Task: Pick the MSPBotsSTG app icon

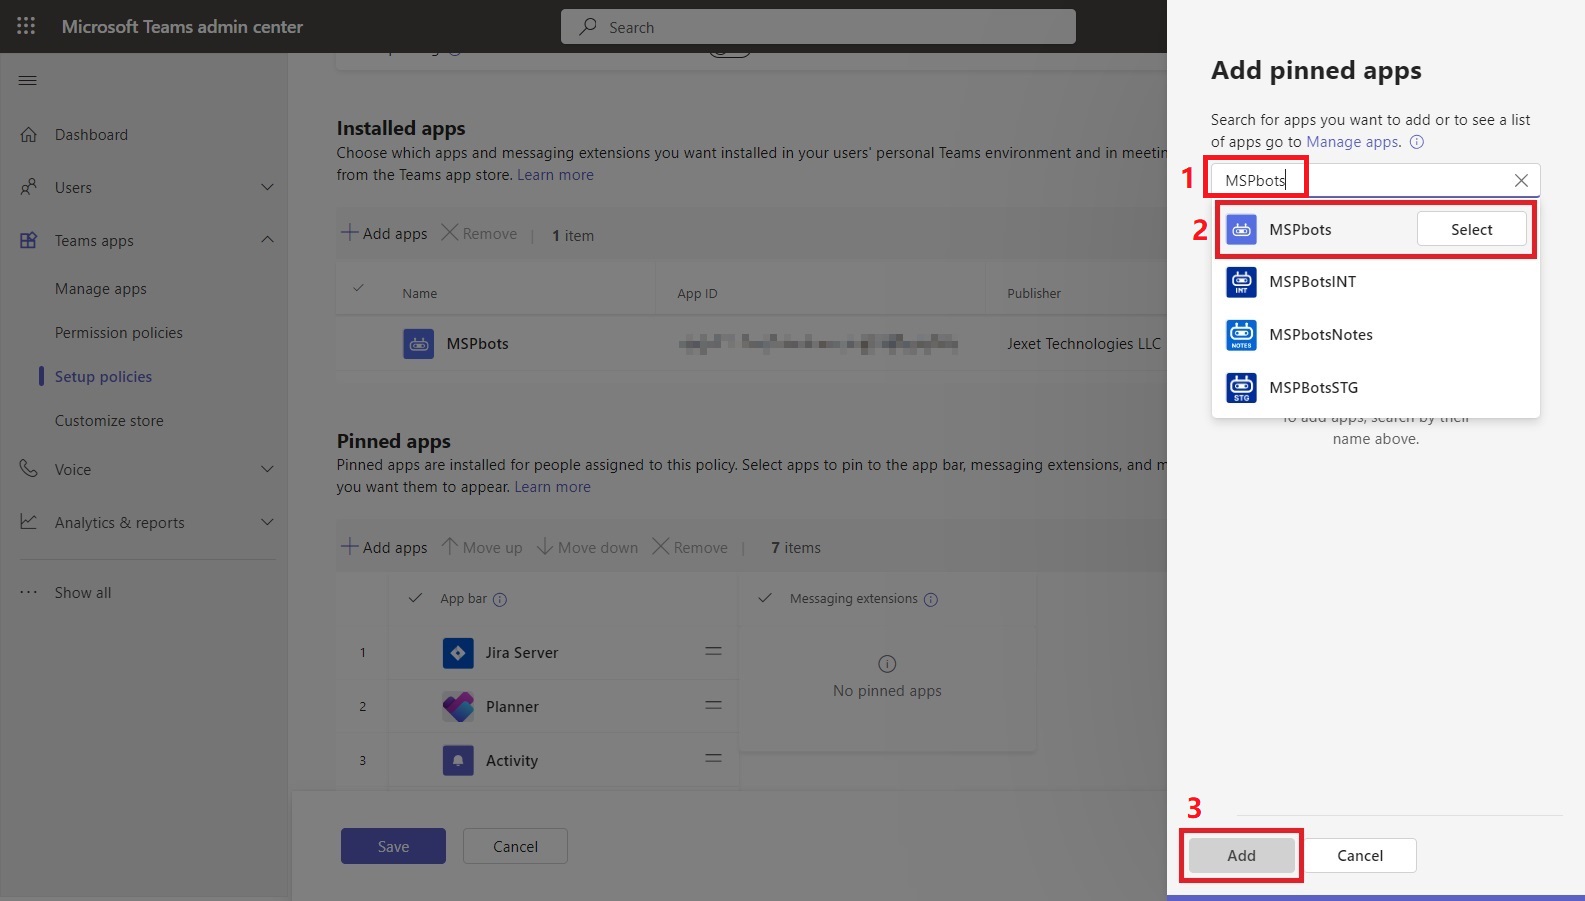Action: pyautogui.click(x=1241, y=388)
